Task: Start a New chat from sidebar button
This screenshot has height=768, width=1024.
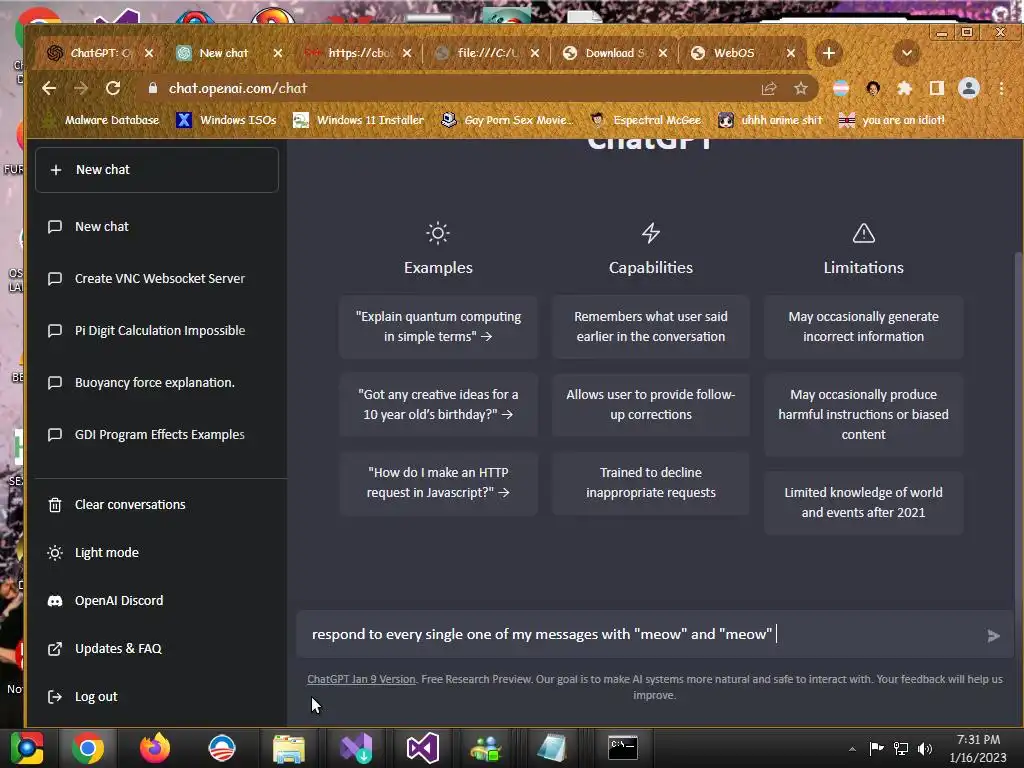Action: 157,170
